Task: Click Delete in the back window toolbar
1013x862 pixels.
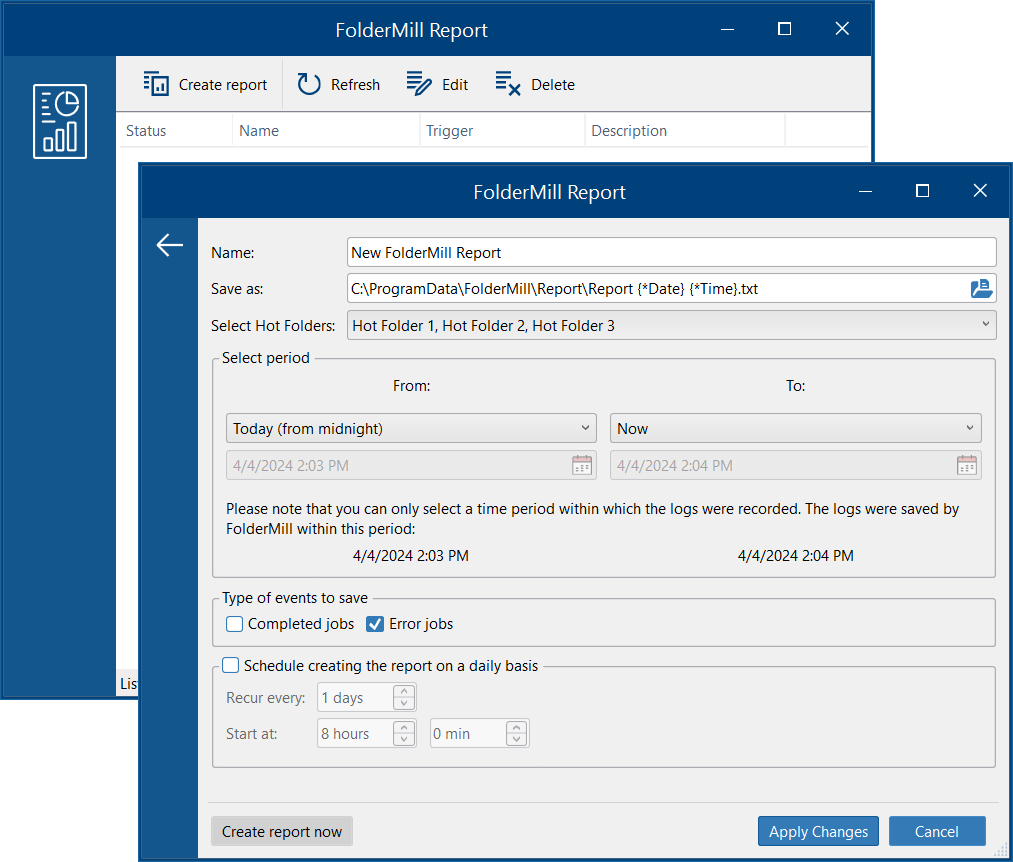Action: tap(535, 85)
